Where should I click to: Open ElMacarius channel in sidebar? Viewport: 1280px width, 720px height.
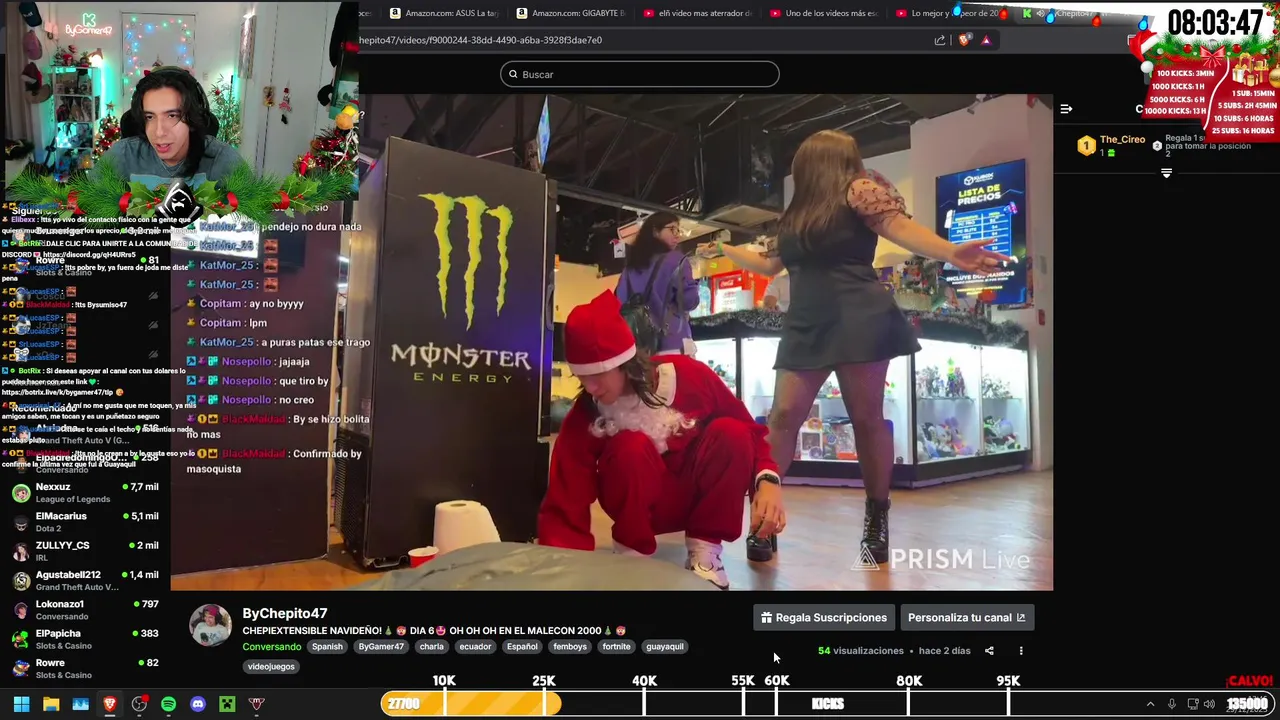coord(85,522)
